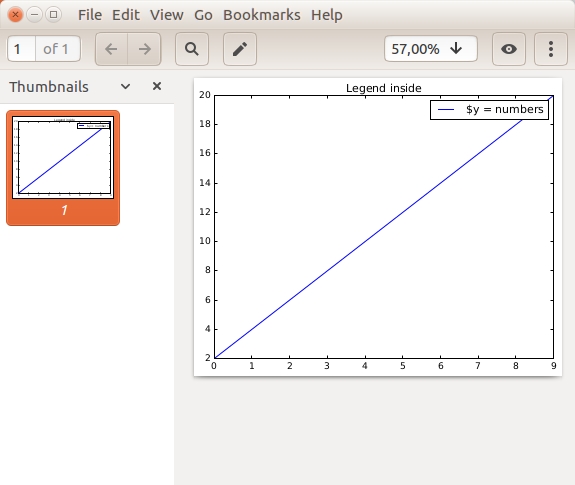Click the page number input field
Screen dimensions: 575x485
coord(21,49)
